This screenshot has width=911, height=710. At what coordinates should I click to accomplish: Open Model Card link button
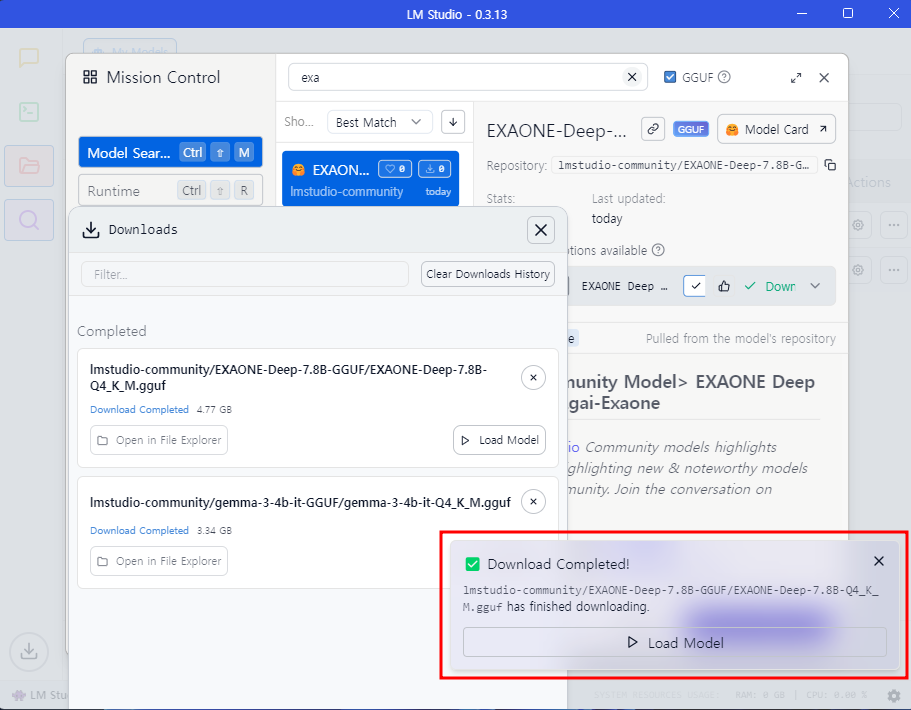tap(776, 129)
